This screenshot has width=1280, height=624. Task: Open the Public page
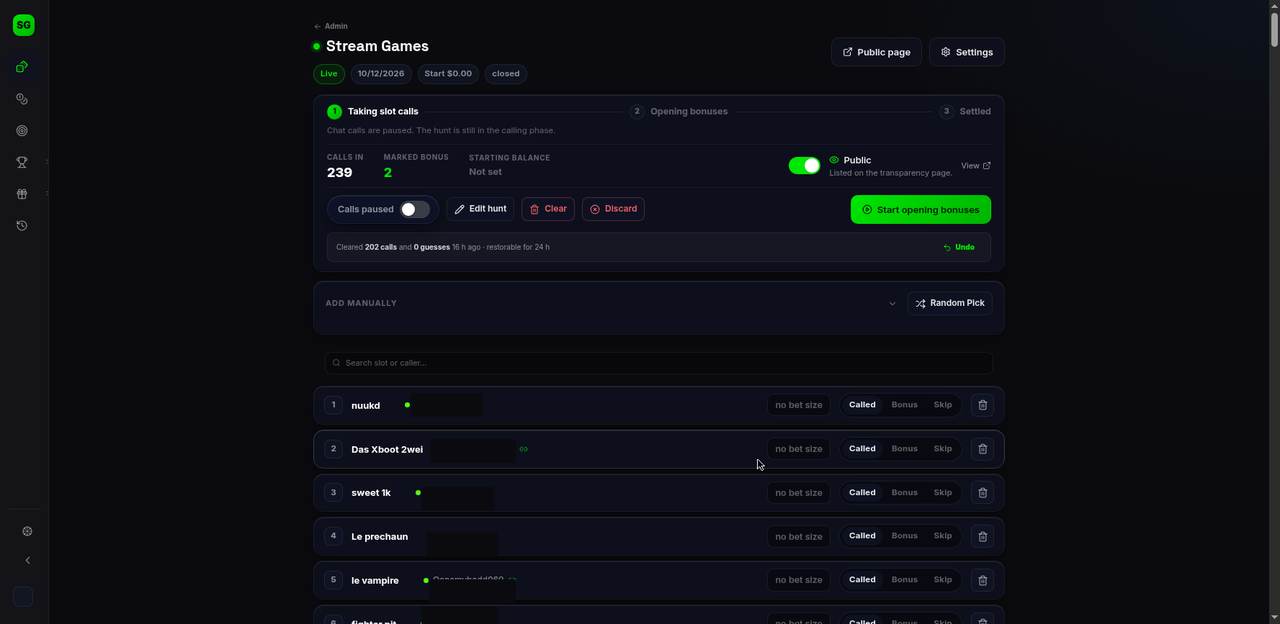(x=876, y=52)
